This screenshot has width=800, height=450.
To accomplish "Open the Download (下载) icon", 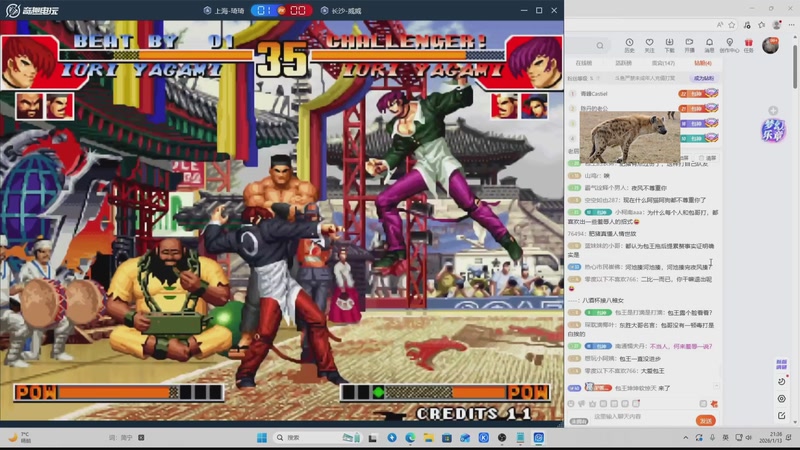I will (669, 43).
